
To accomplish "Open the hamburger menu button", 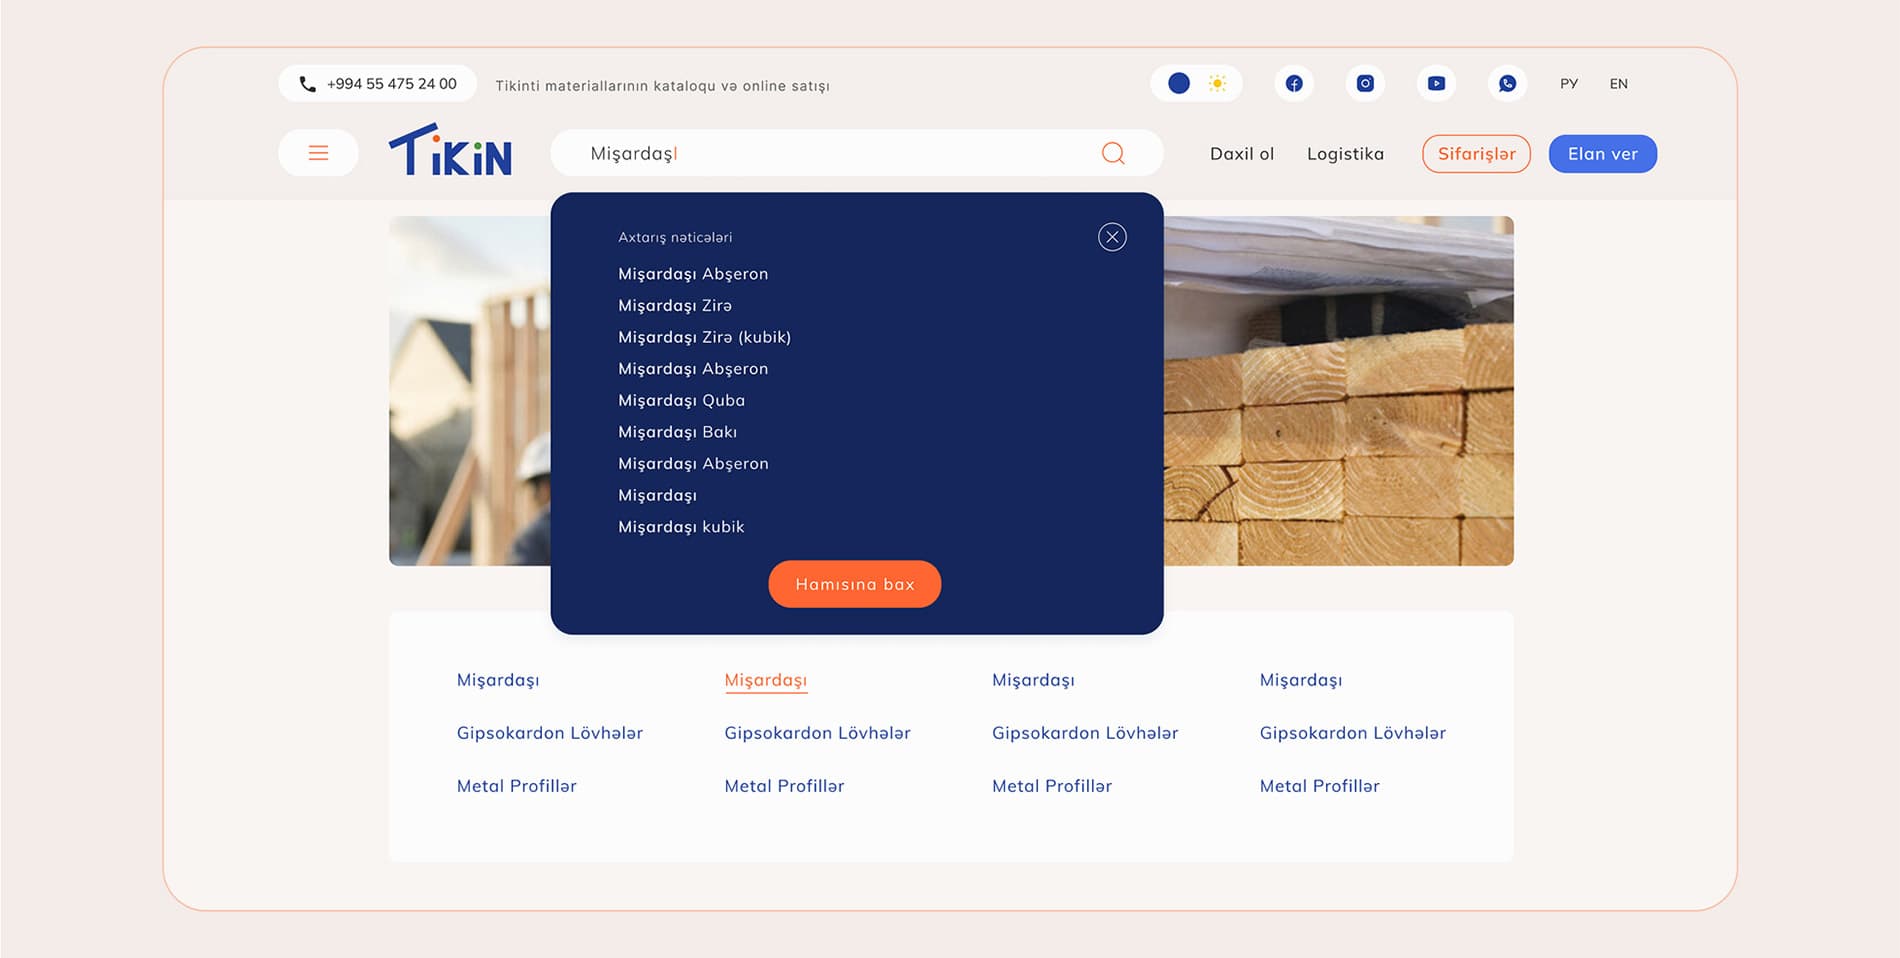I will [x=318, y=153].
